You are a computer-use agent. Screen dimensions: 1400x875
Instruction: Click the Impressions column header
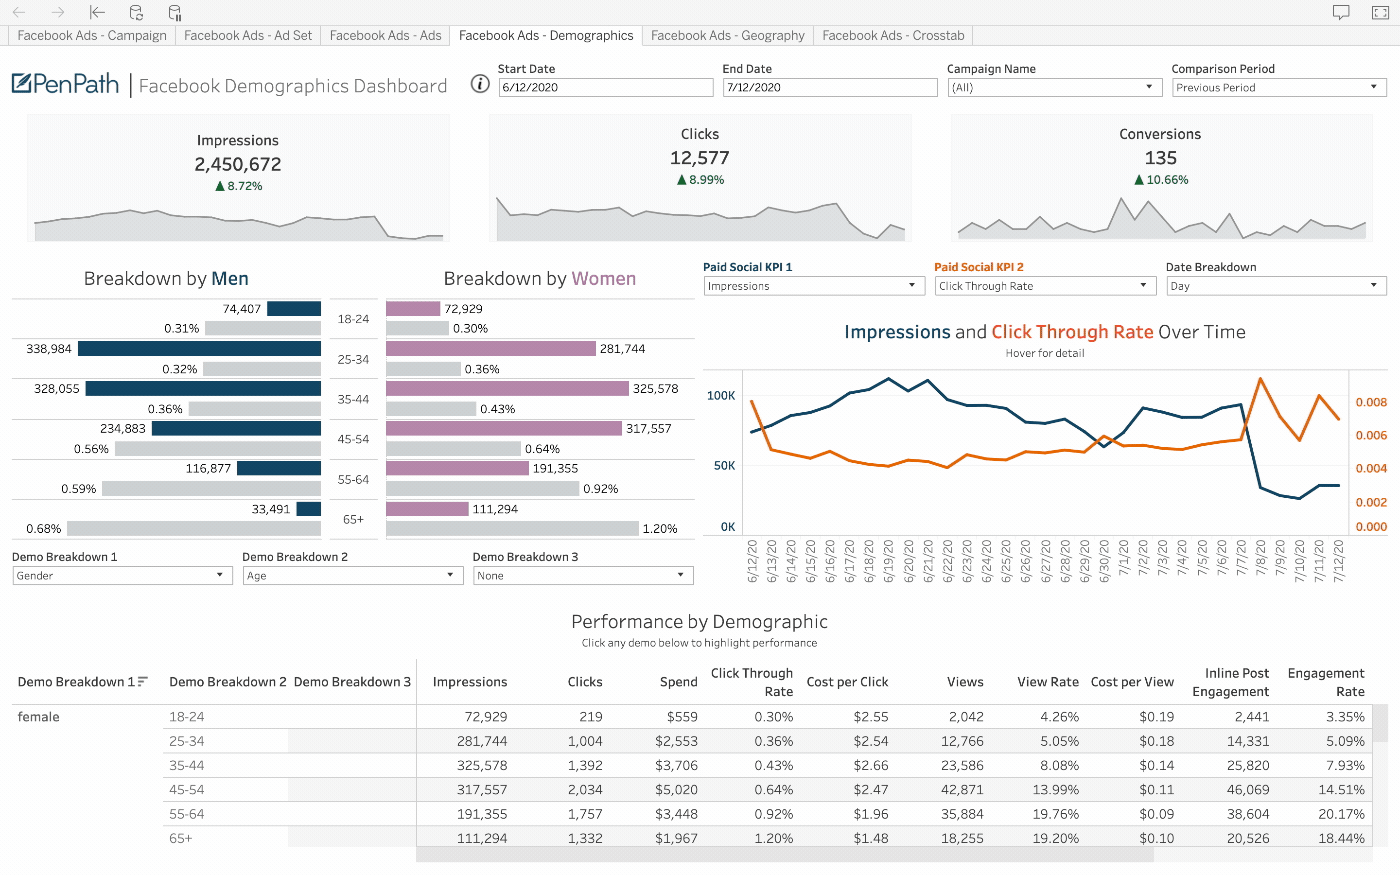[x=470, y=682]
